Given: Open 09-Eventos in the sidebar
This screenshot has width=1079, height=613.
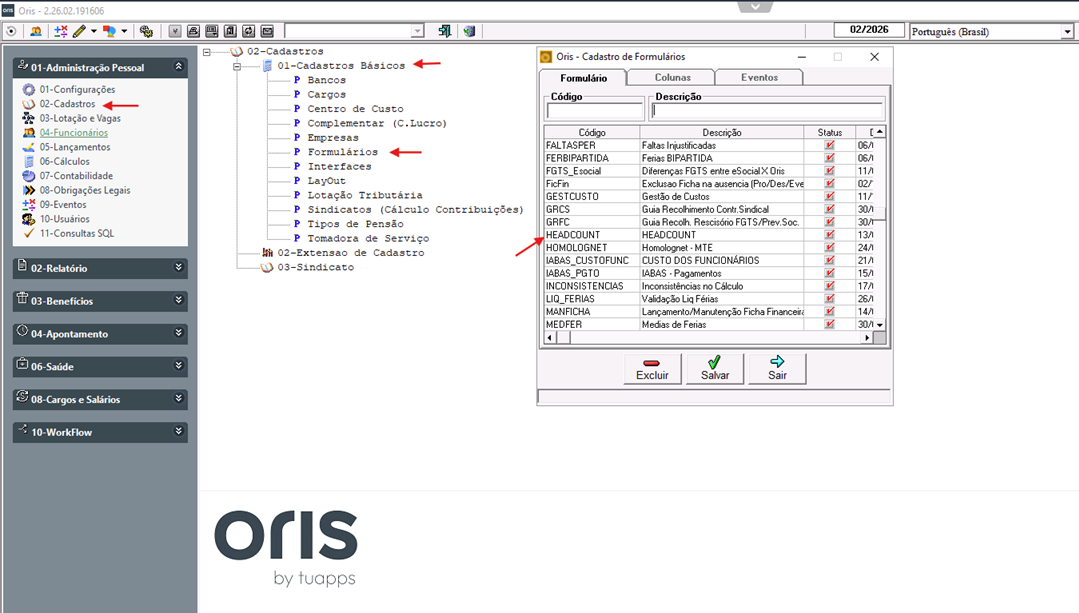Looking at the screenshot, I should coord(63,205).
